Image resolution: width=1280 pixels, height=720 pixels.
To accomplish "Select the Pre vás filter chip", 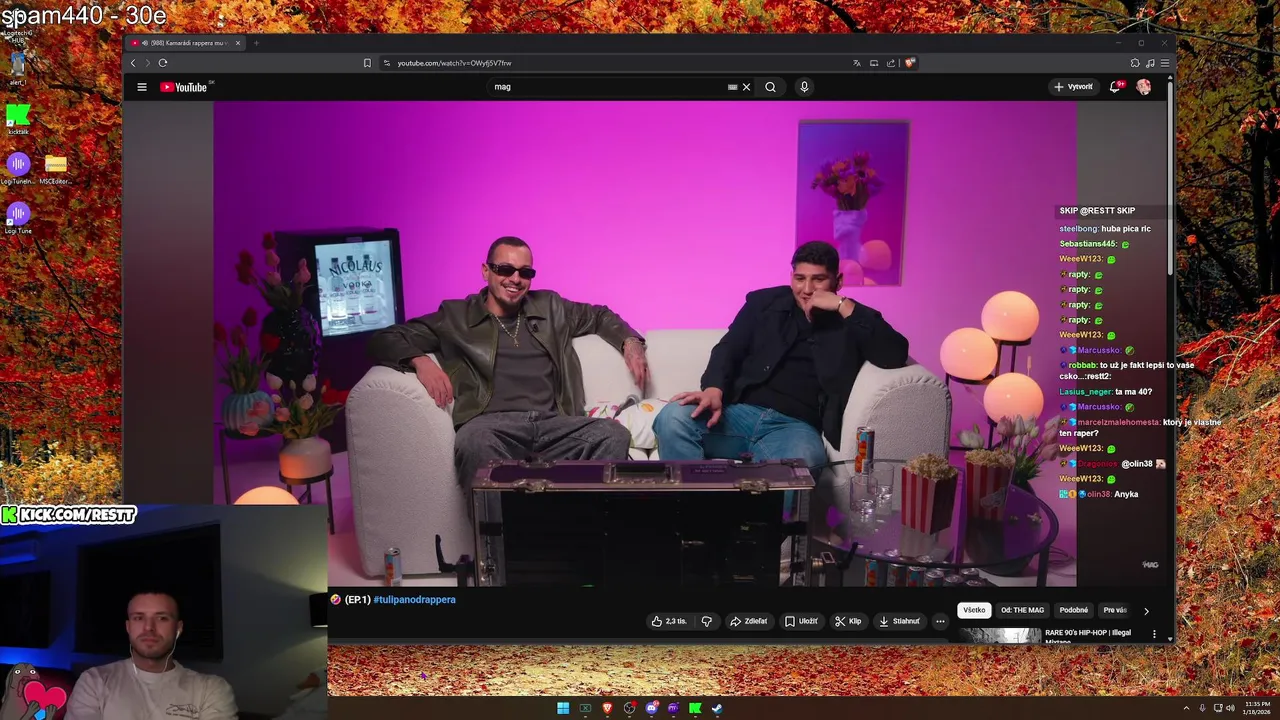I will (x=1115, y=610).
